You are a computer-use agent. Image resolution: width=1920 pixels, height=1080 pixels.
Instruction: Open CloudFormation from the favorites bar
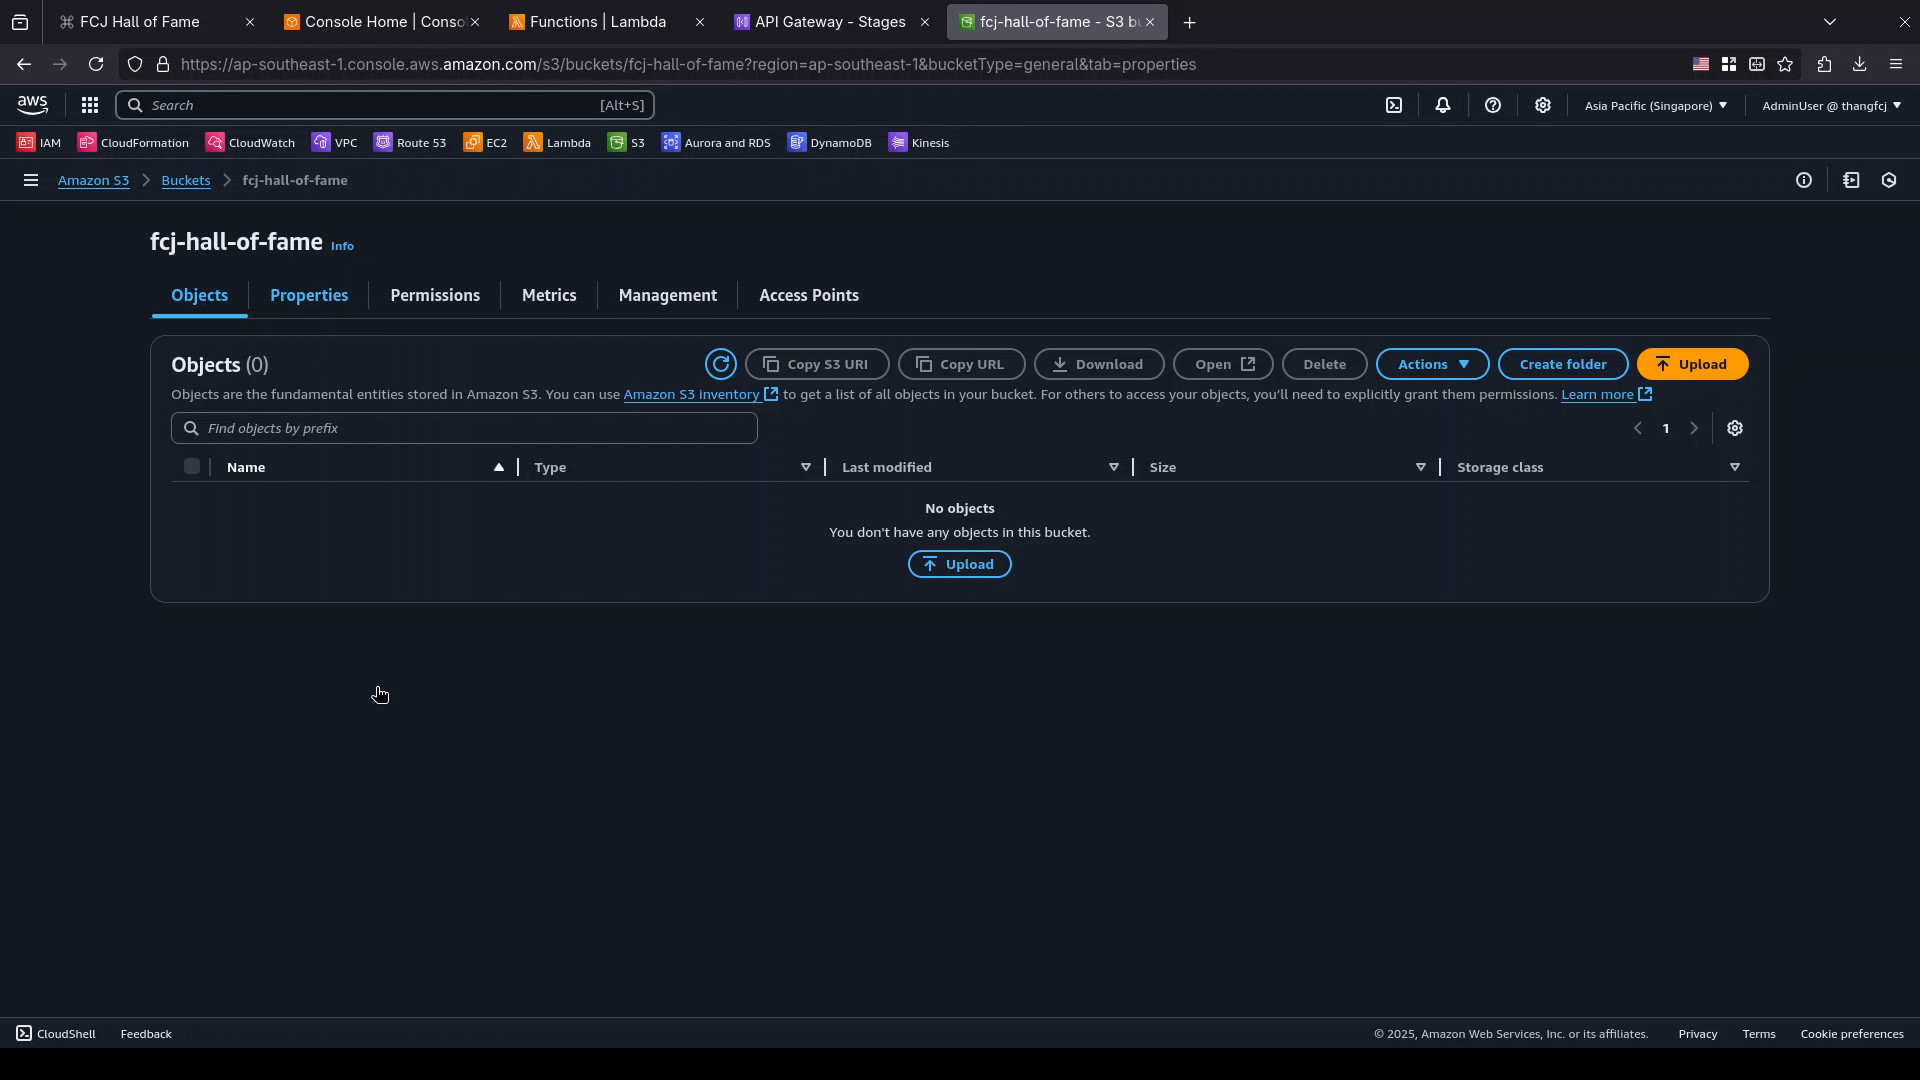point(133,143)
